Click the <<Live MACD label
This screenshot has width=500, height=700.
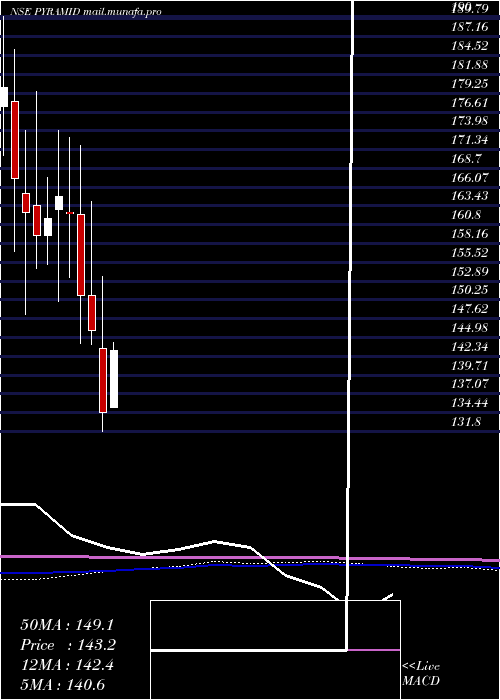coord(421,673)
